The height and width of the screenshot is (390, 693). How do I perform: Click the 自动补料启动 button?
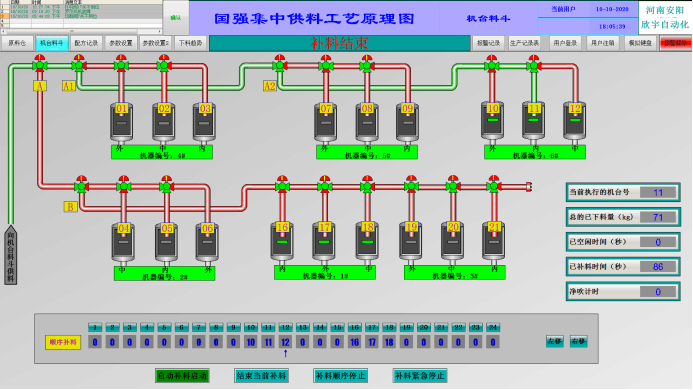click(182, 376)
